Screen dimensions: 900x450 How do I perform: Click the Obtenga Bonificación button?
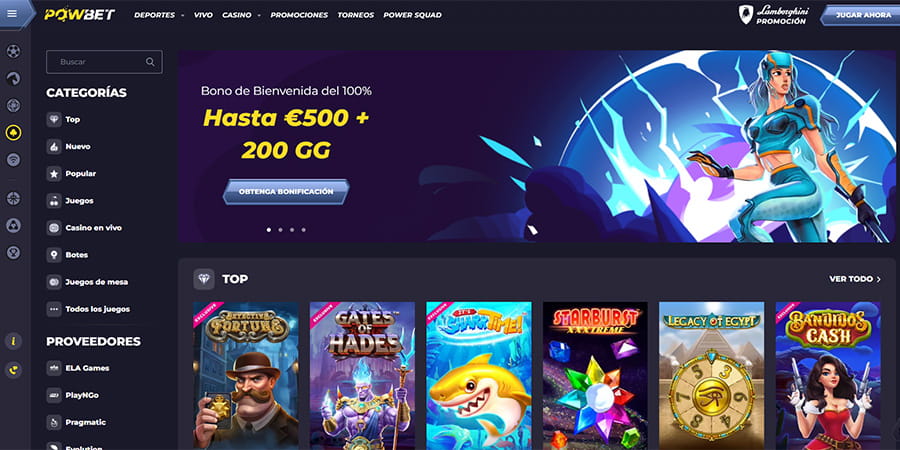[x=286, y=192]
